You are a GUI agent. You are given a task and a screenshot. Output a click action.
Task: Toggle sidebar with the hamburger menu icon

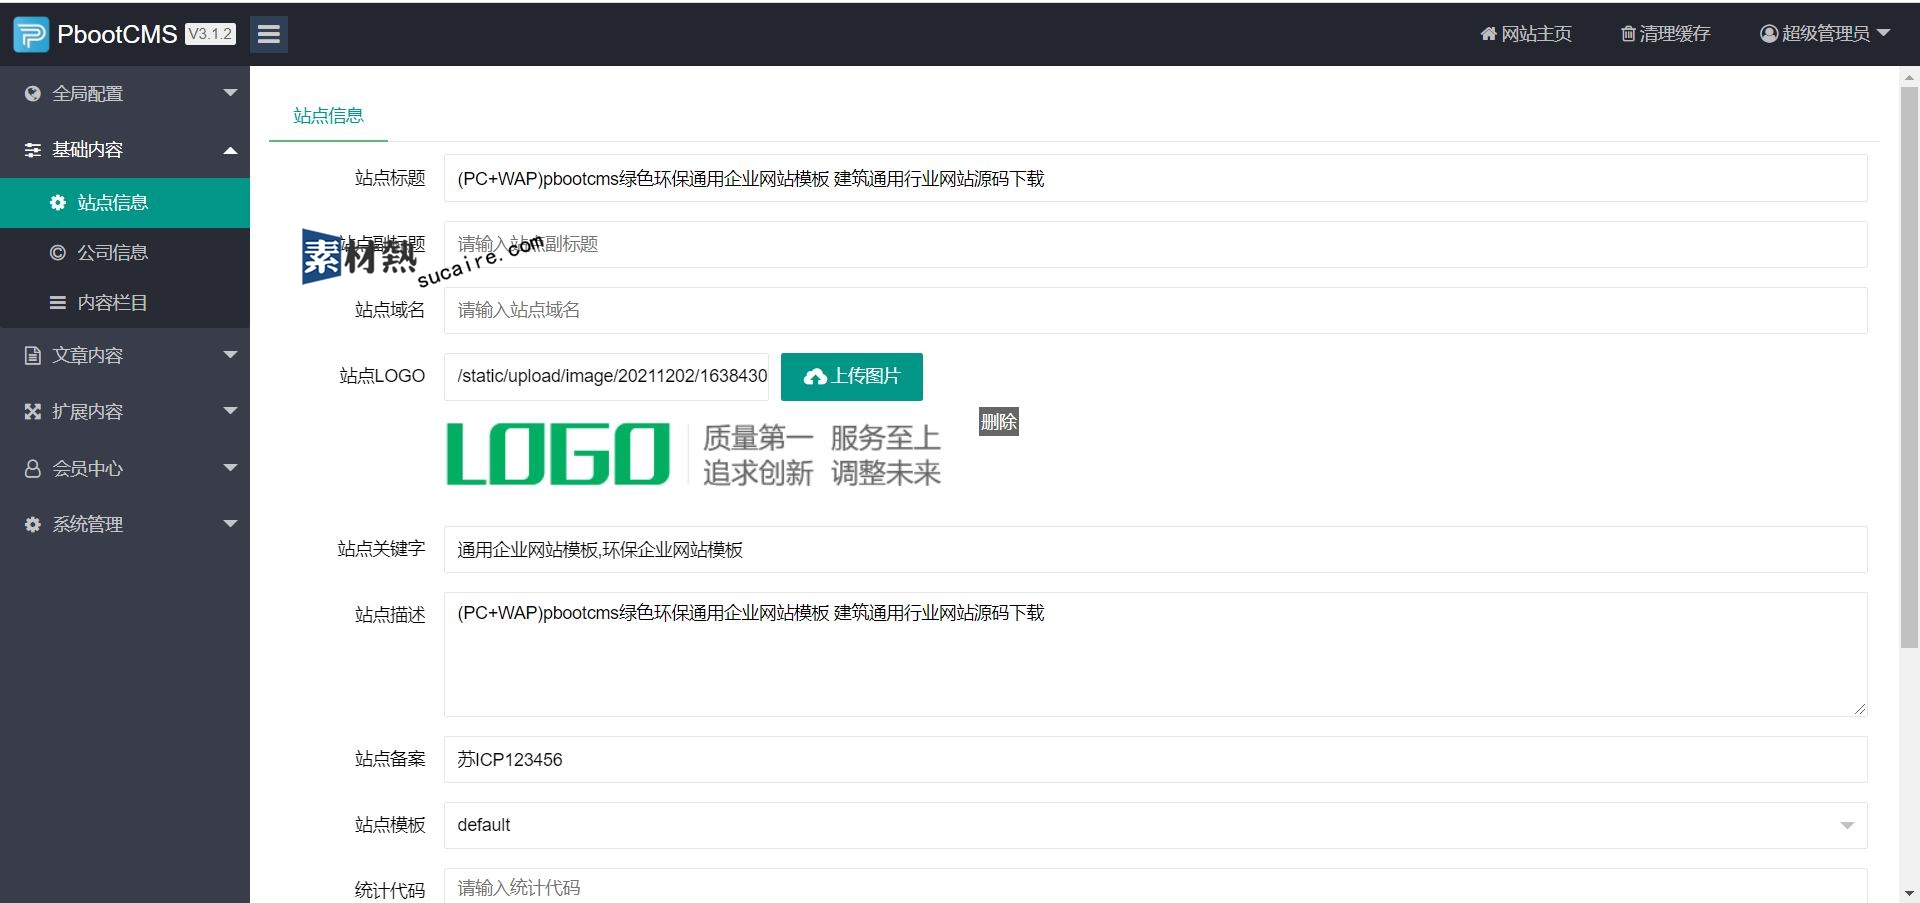[x=268, y=34]
